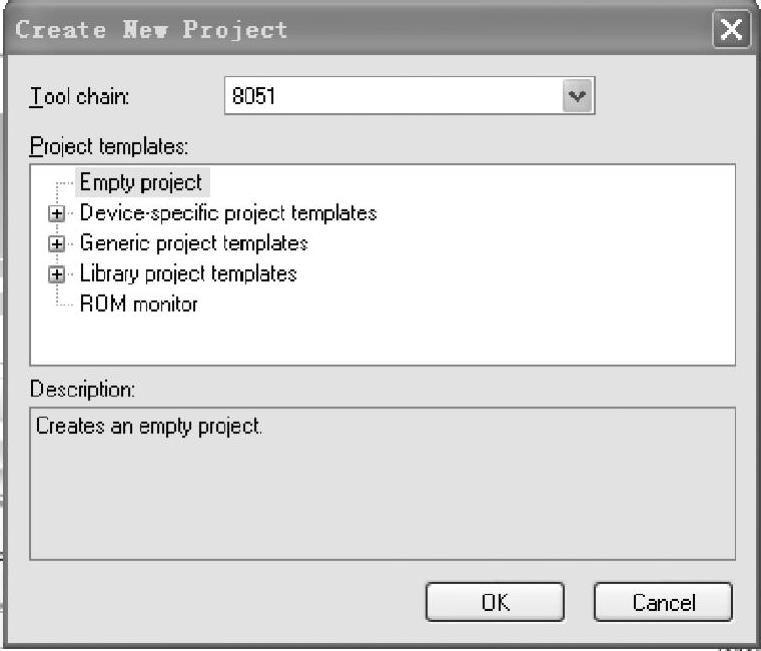Select Generic project templates label
Image resolution: width=761 pixels, height=651 pixels.
click(194, 243)
